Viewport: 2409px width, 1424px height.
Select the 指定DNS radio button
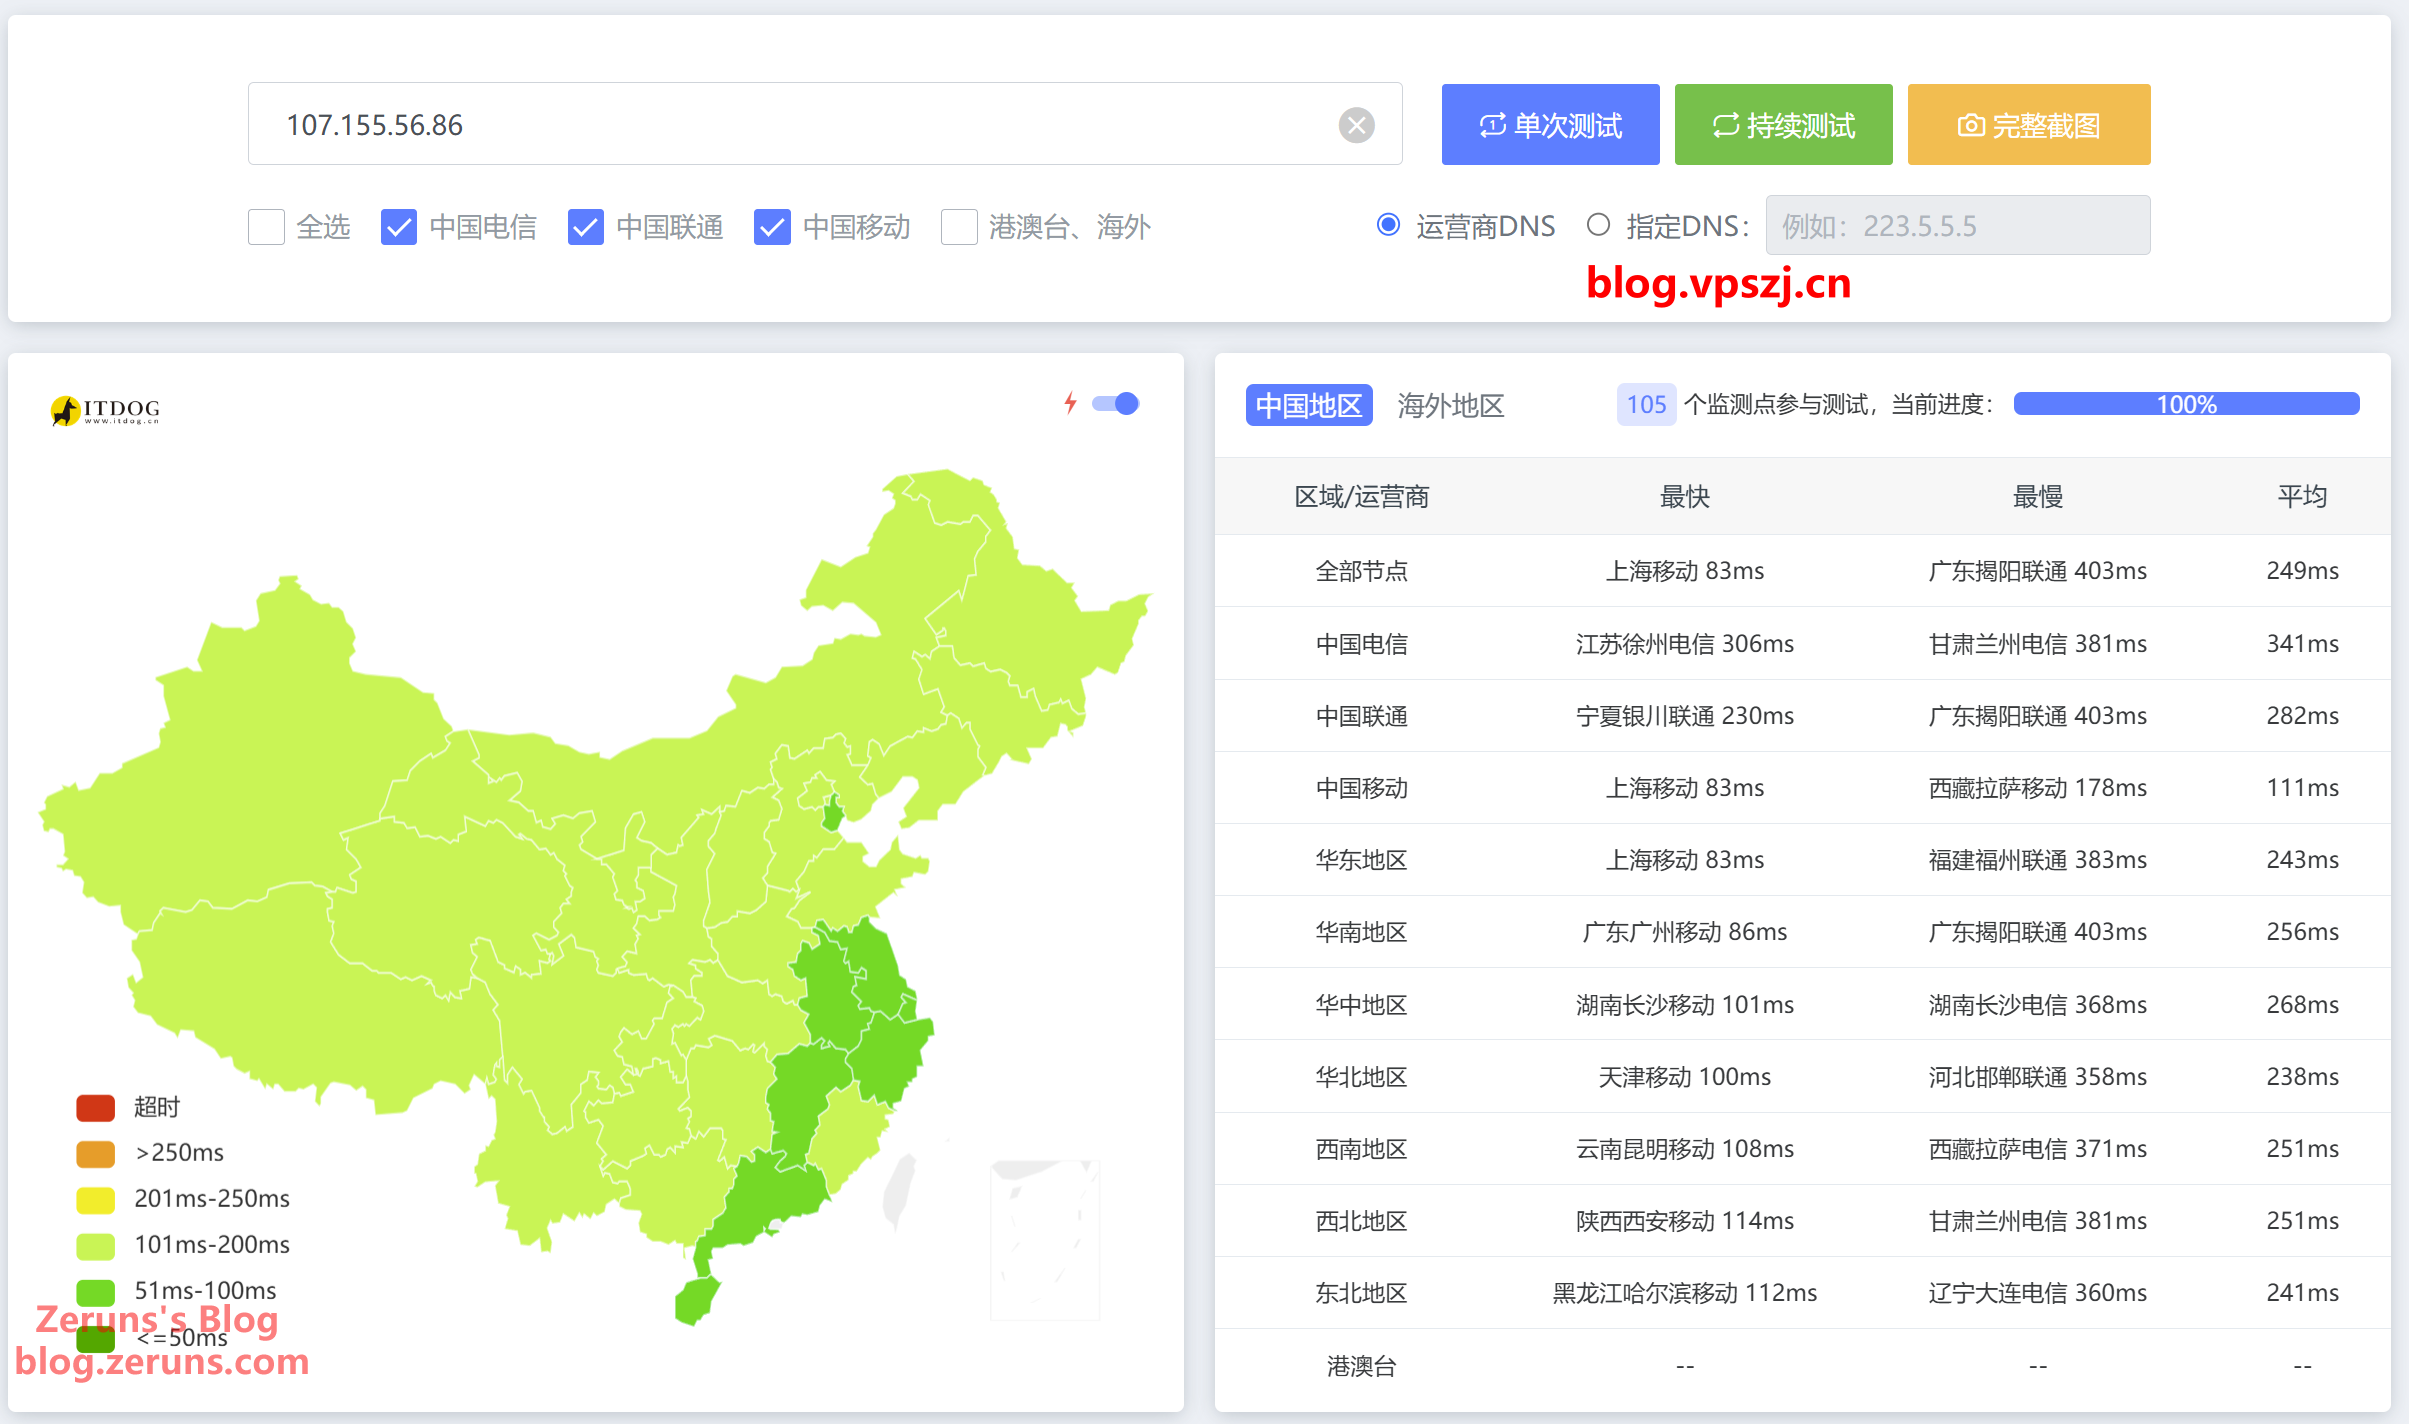click(1598, 225)
